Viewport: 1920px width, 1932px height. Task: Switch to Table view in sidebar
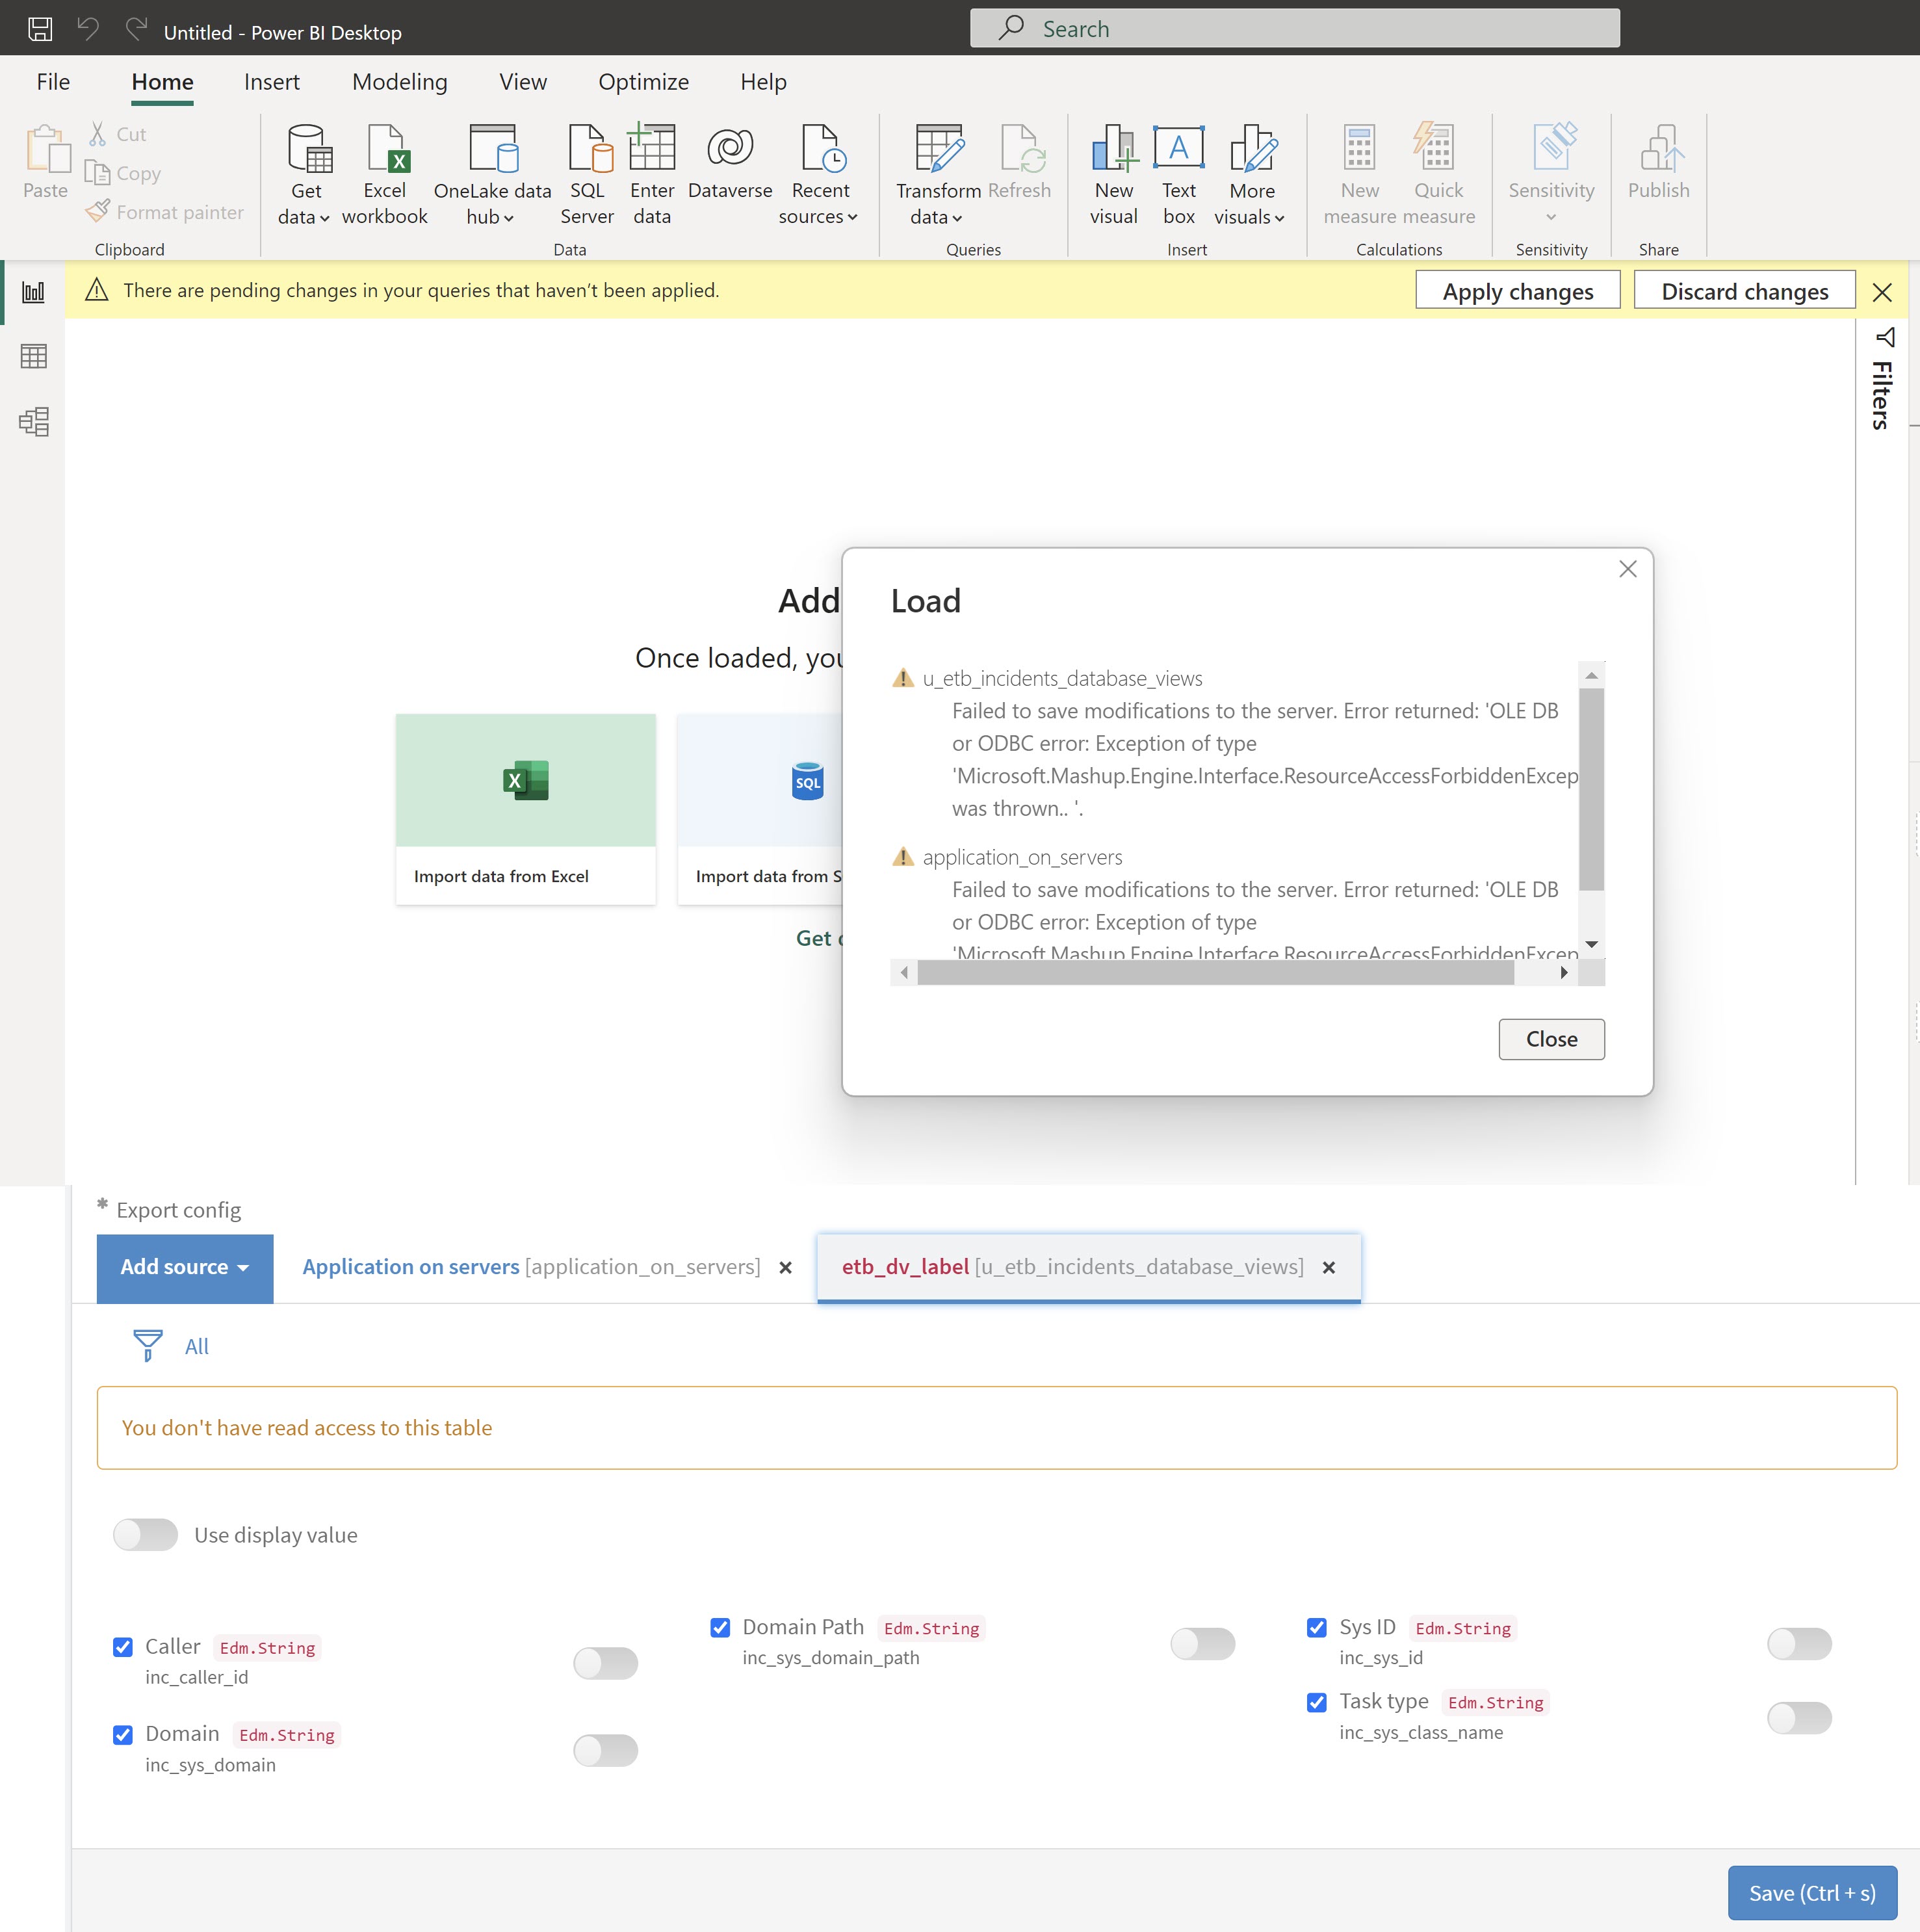pyautogui.click(x=34, y=357)
